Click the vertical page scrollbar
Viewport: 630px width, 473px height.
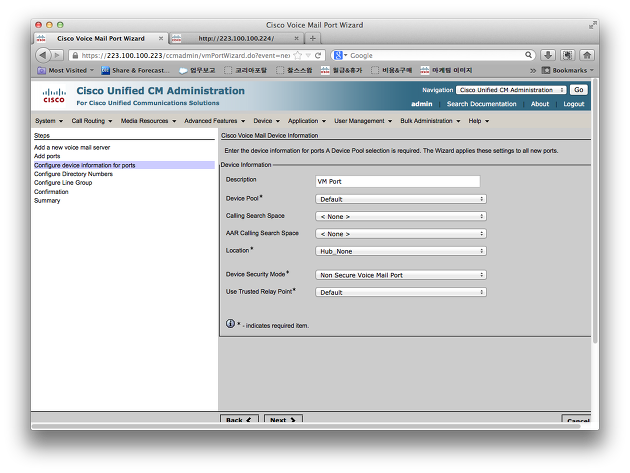click(x=595, y=210)
